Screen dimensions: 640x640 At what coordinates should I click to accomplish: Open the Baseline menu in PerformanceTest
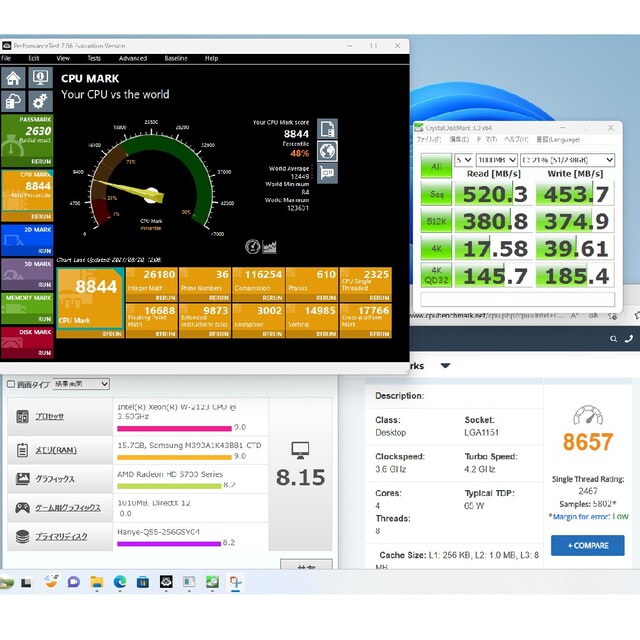(176, 58)
